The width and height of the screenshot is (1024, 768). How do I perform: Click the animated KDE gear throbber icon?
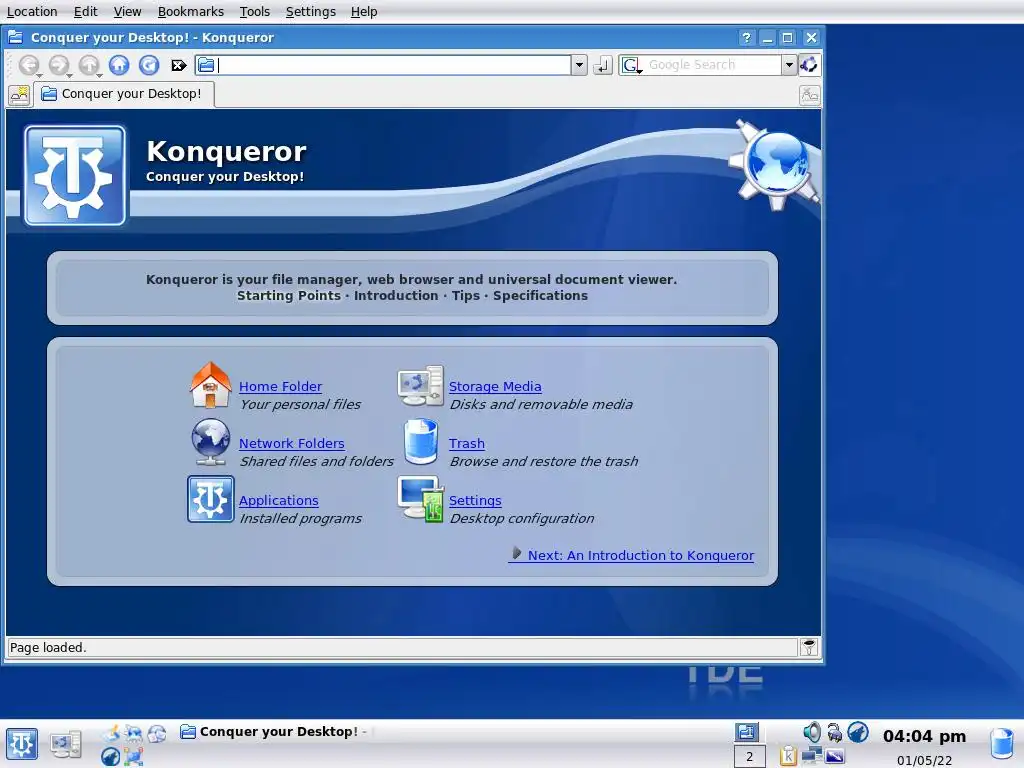click(x=809, y=65)
